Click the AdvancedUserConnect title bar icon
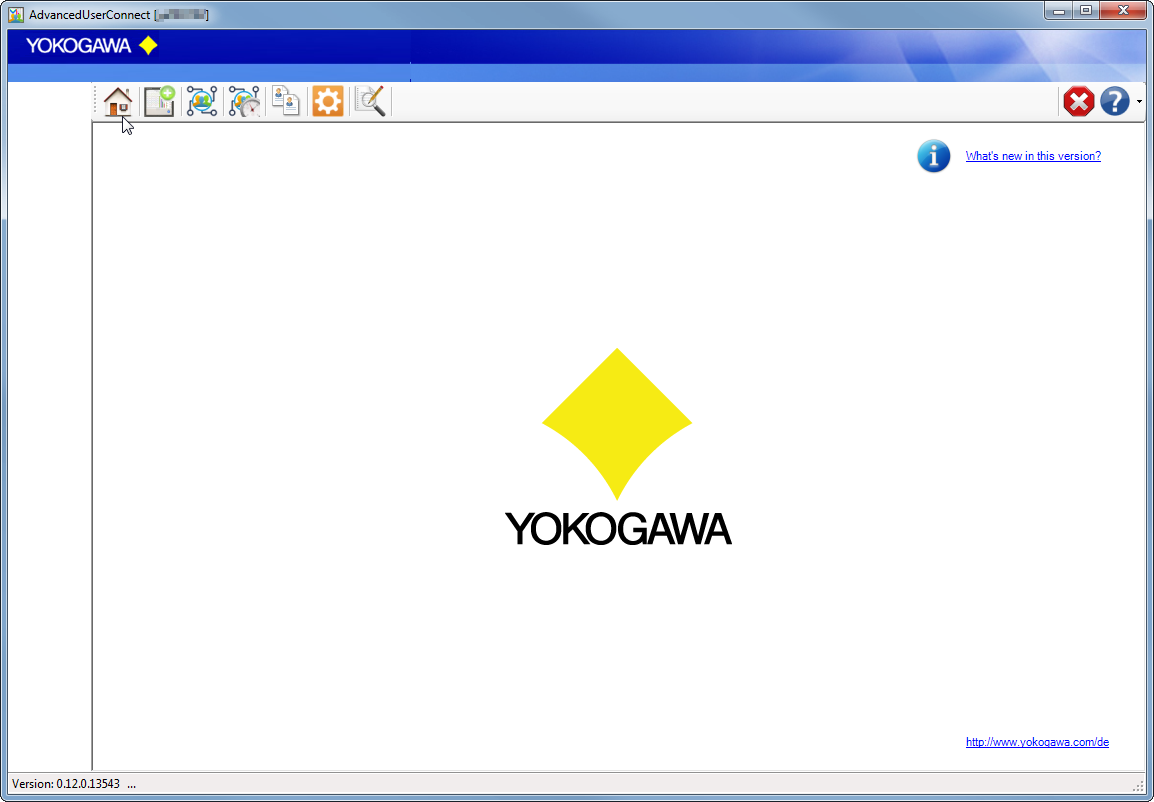This screenshot has height=802, width=1154. coord(16,15)
